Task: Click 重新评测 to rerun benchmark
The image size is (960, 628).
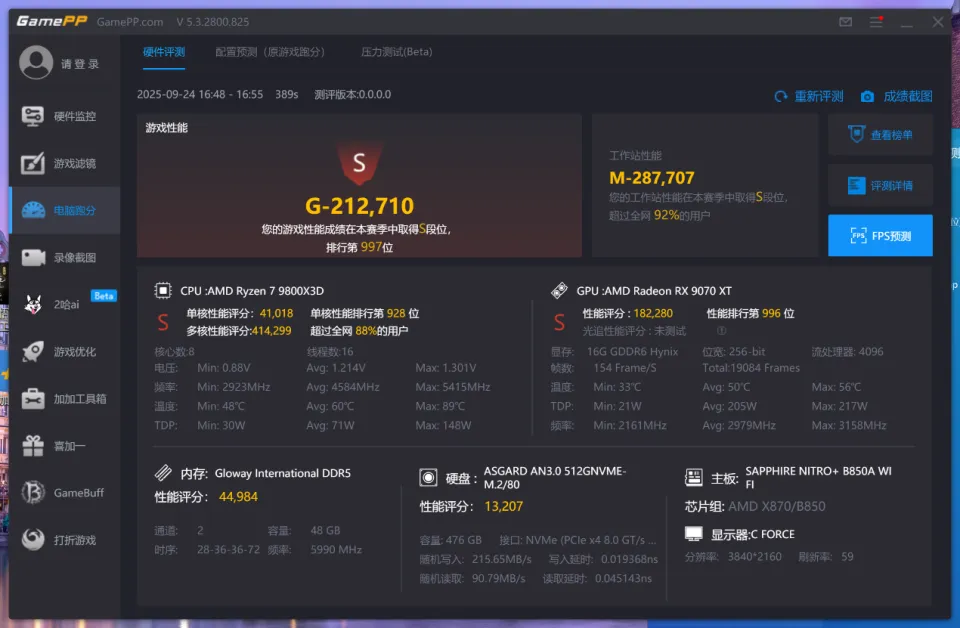Action: pos(809,96)
